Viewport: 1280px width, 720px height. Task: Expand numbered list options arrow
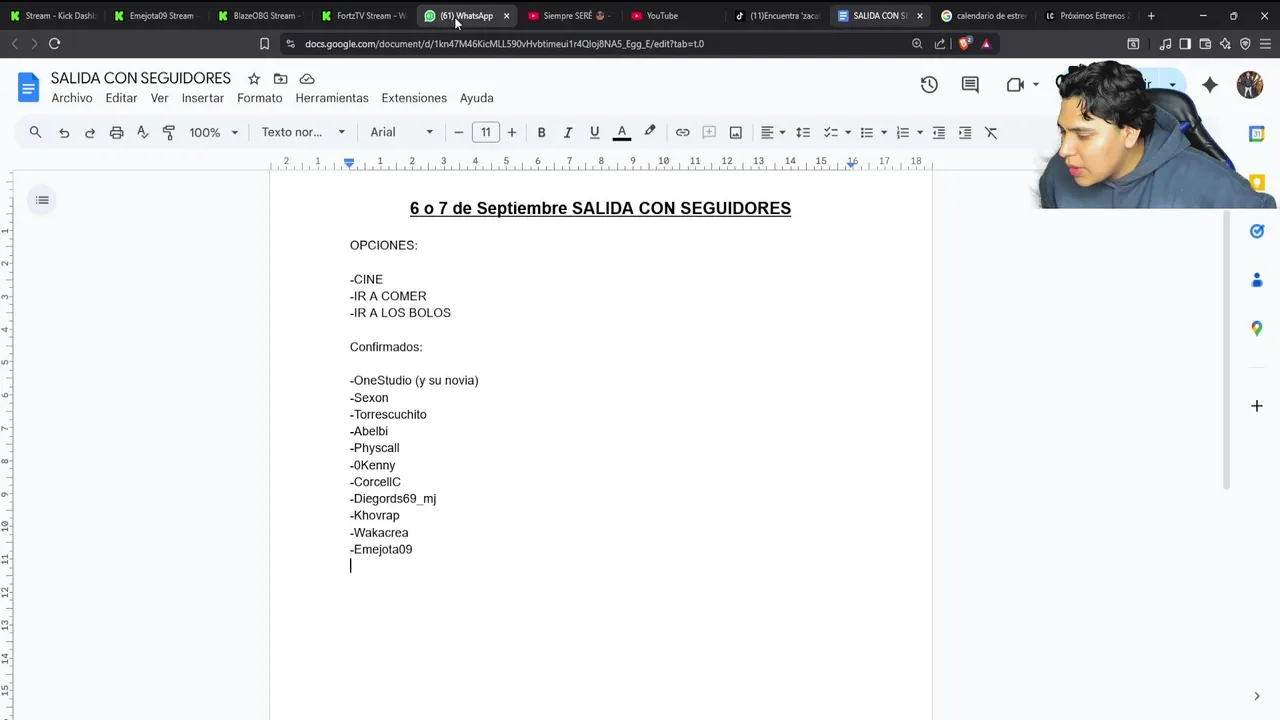(x=919, y=132)
